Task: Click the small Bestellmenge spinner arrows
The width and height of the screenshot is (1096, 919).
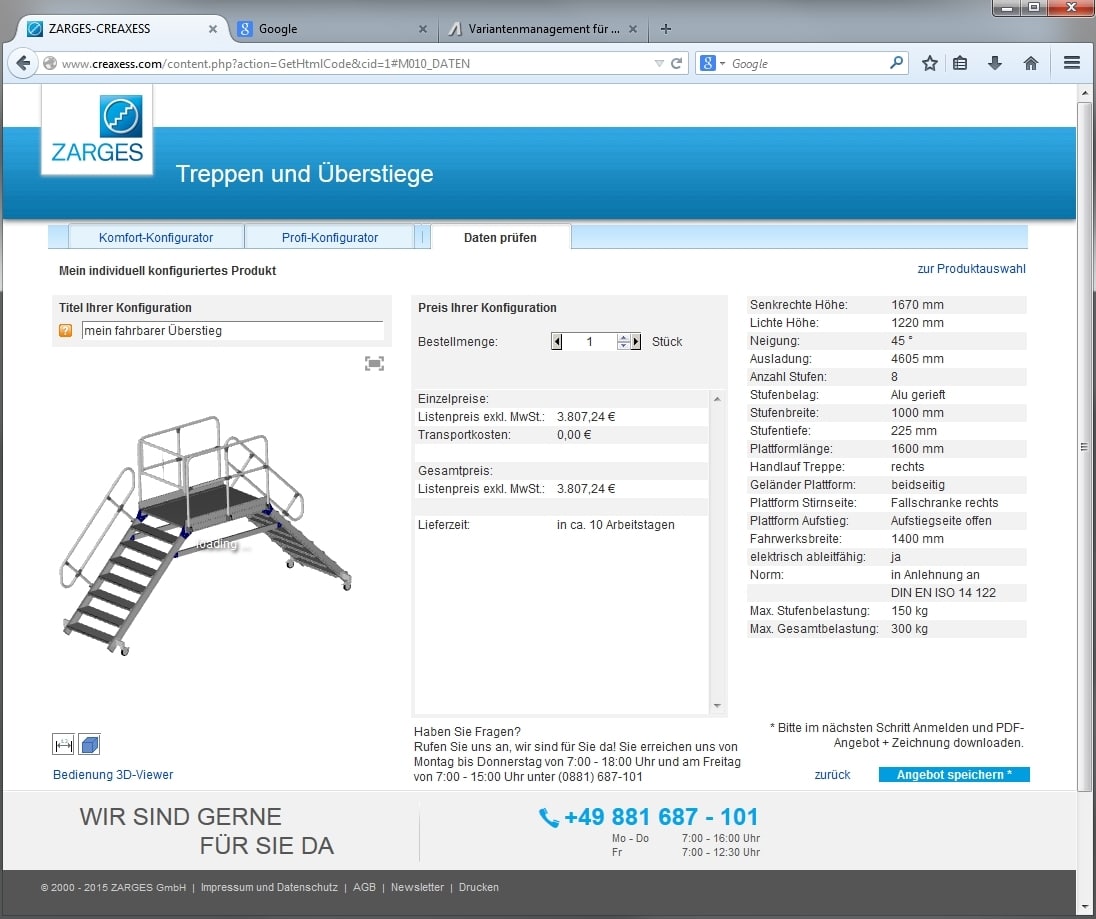Action: click(623, 342)
